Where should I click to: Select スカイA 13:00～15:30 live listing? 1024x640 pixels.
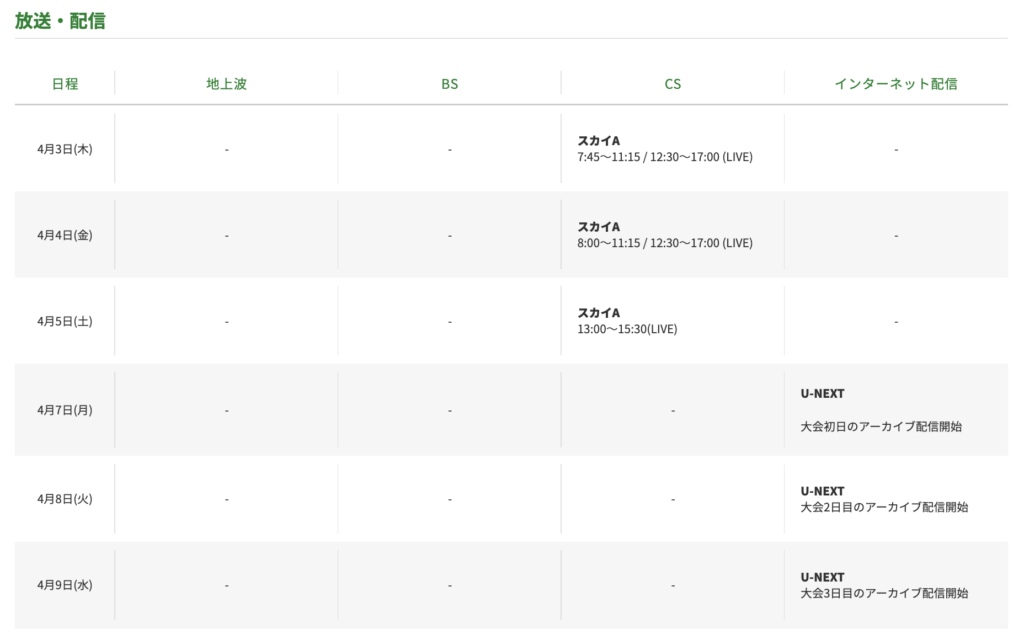(x=627, y=329)
